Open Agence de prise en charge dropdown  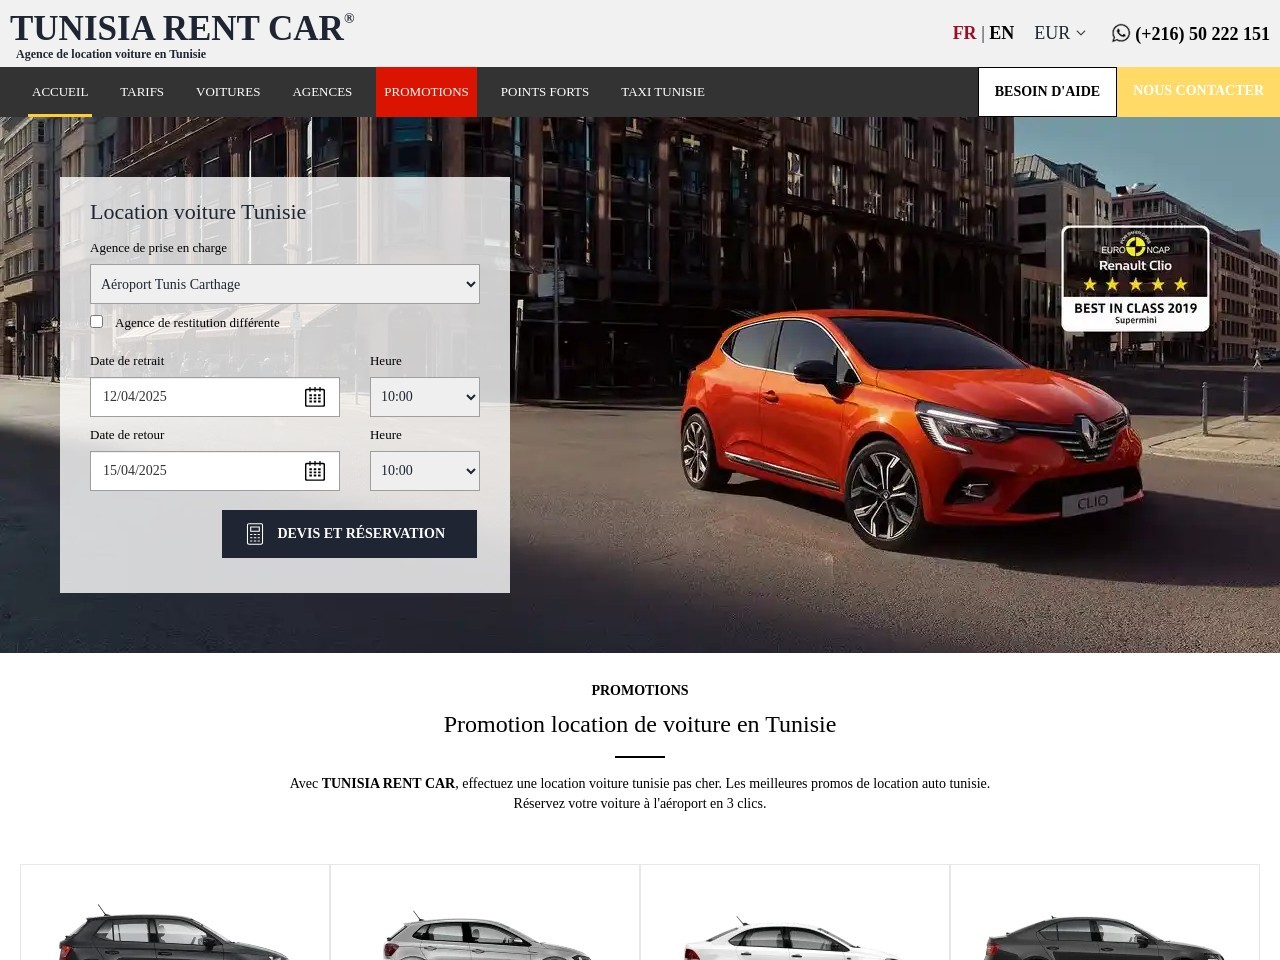click(285, 284)
